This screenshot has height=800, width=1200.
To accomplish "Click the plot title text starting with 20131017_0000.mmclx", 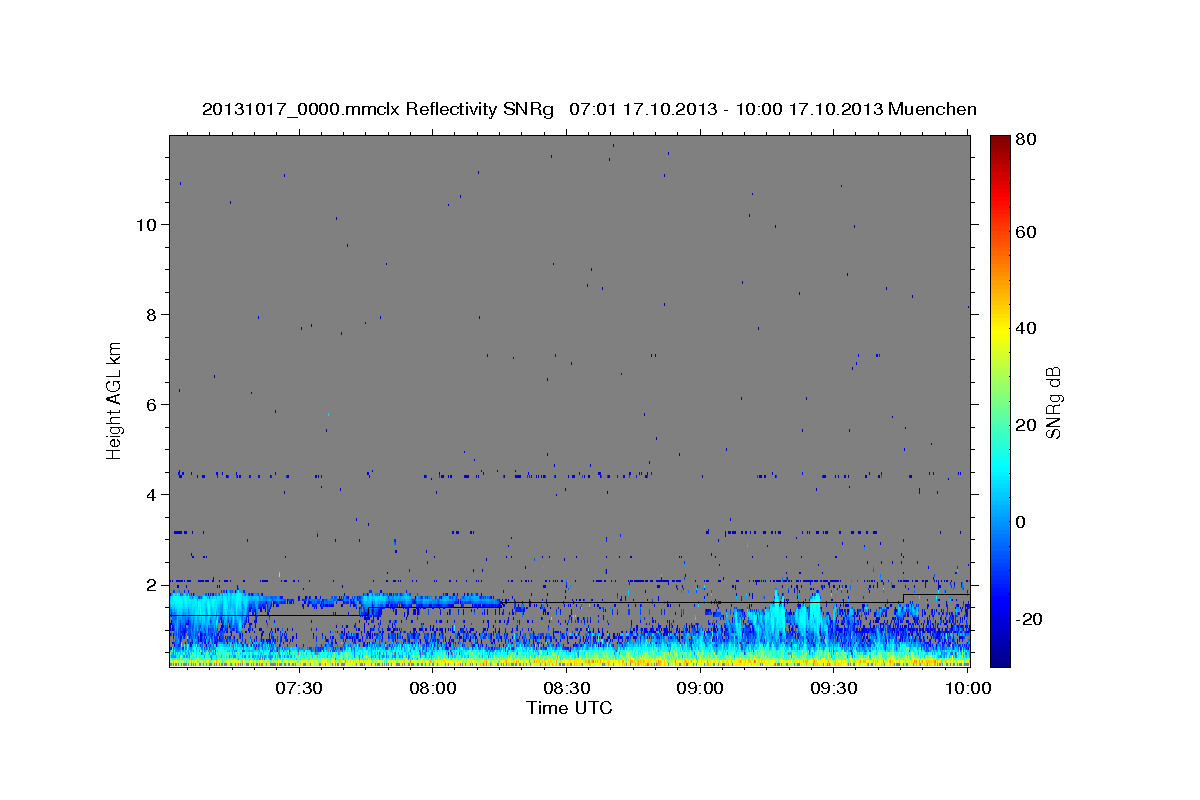I will pyautogui.click(x=589, y=109).
